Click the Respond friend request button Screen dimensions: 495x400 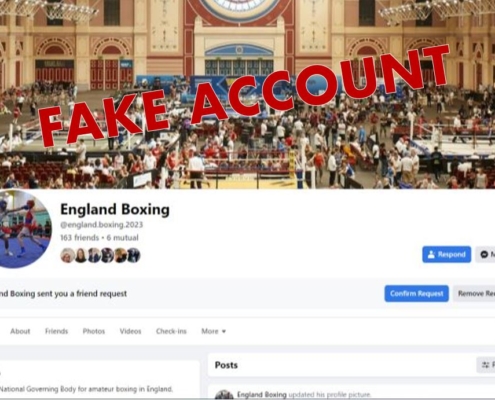click(x=446, y=254)
